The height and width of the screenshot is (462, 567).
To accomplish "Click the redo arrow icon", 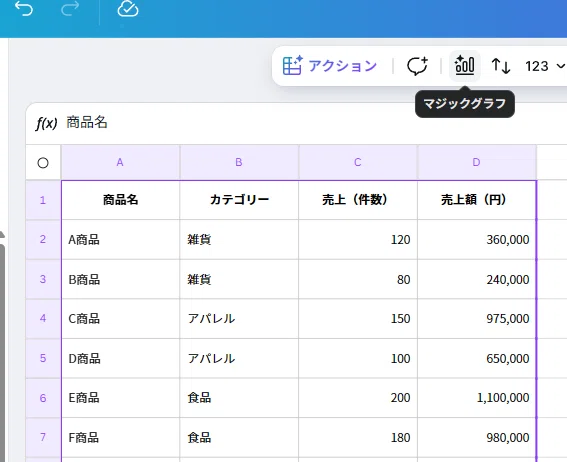I will [x=70, y=9].
